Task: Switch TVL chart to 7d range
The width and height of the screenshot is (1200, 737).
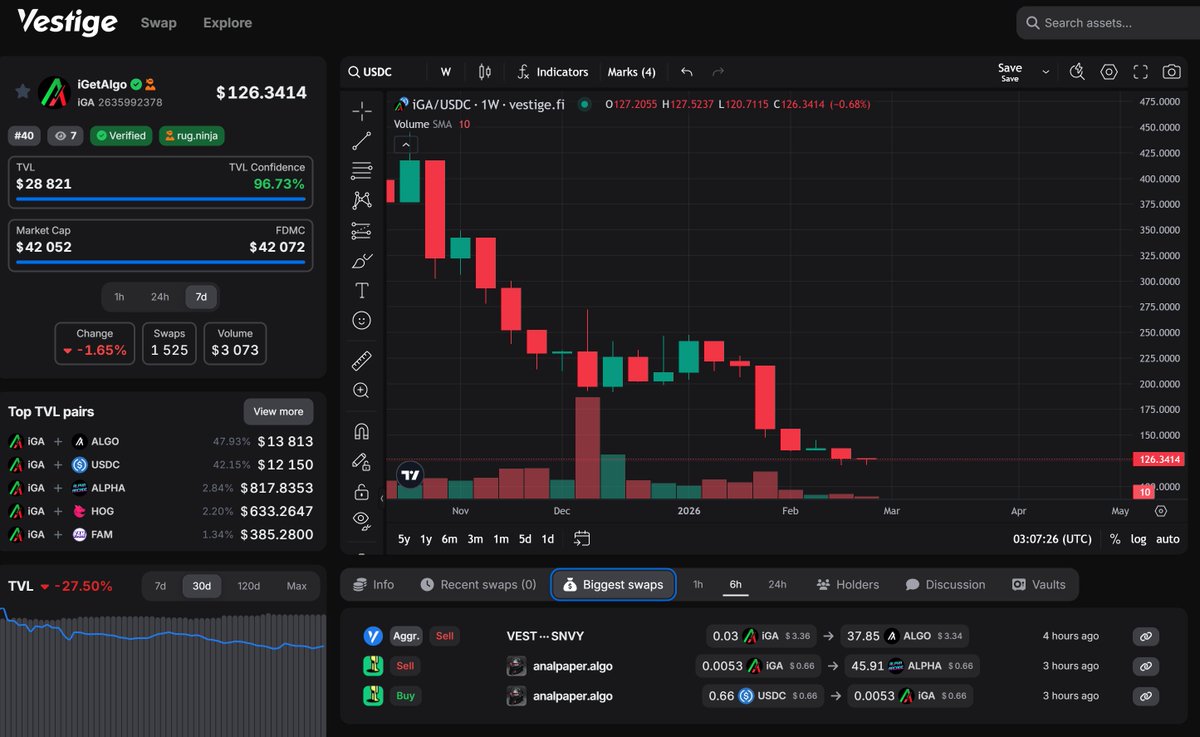Action: [160, 586]
